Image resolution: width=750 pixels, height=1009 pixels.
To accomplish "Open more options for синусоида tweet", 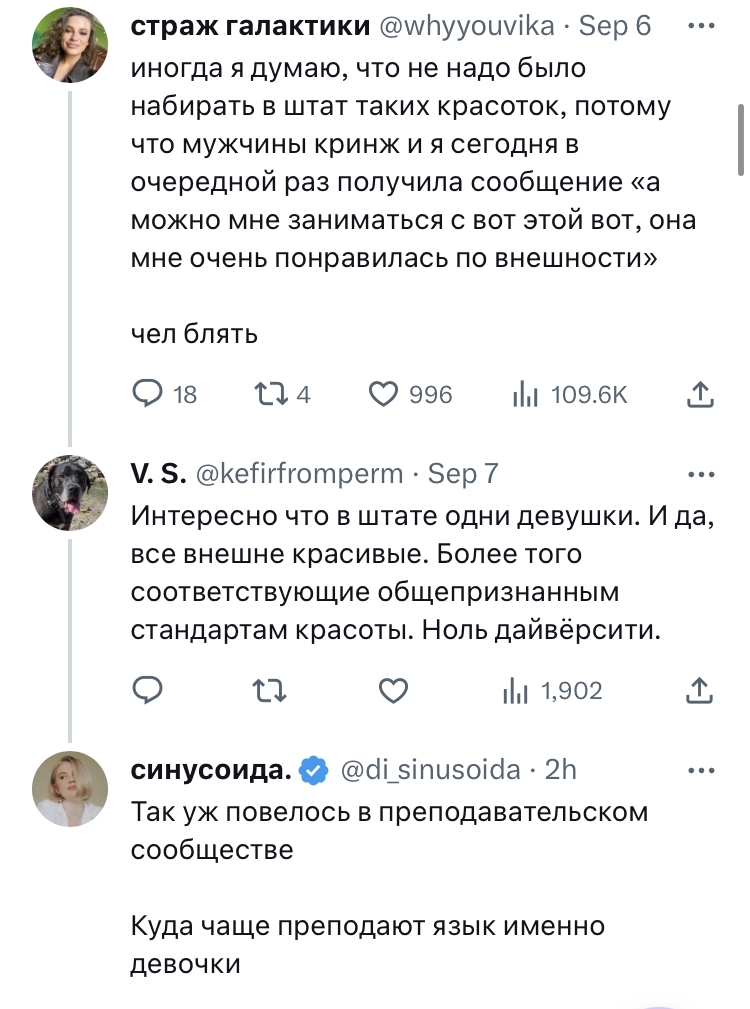I will coord(701,770).
